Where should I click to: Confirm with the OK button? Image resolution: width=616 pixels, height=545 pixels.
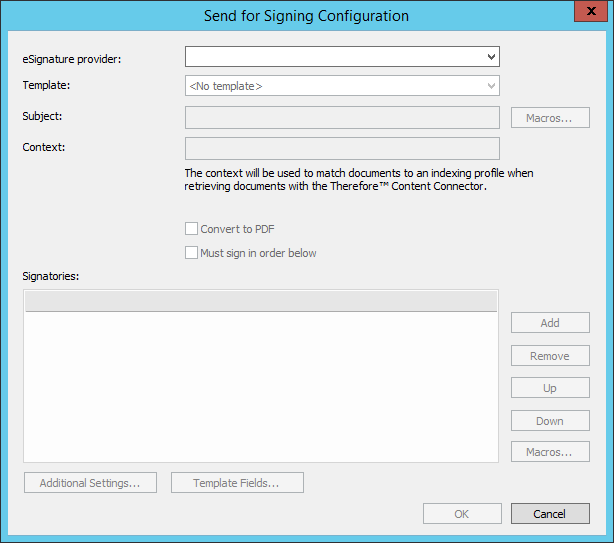[462, 514]
